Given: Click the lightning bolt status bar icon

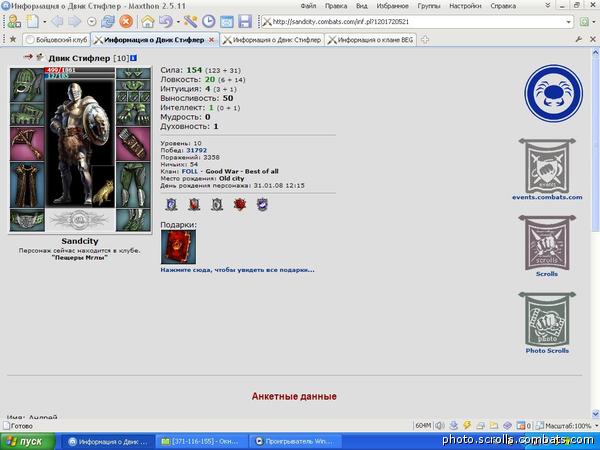Looking at the screenshot, I should point(467,425).
